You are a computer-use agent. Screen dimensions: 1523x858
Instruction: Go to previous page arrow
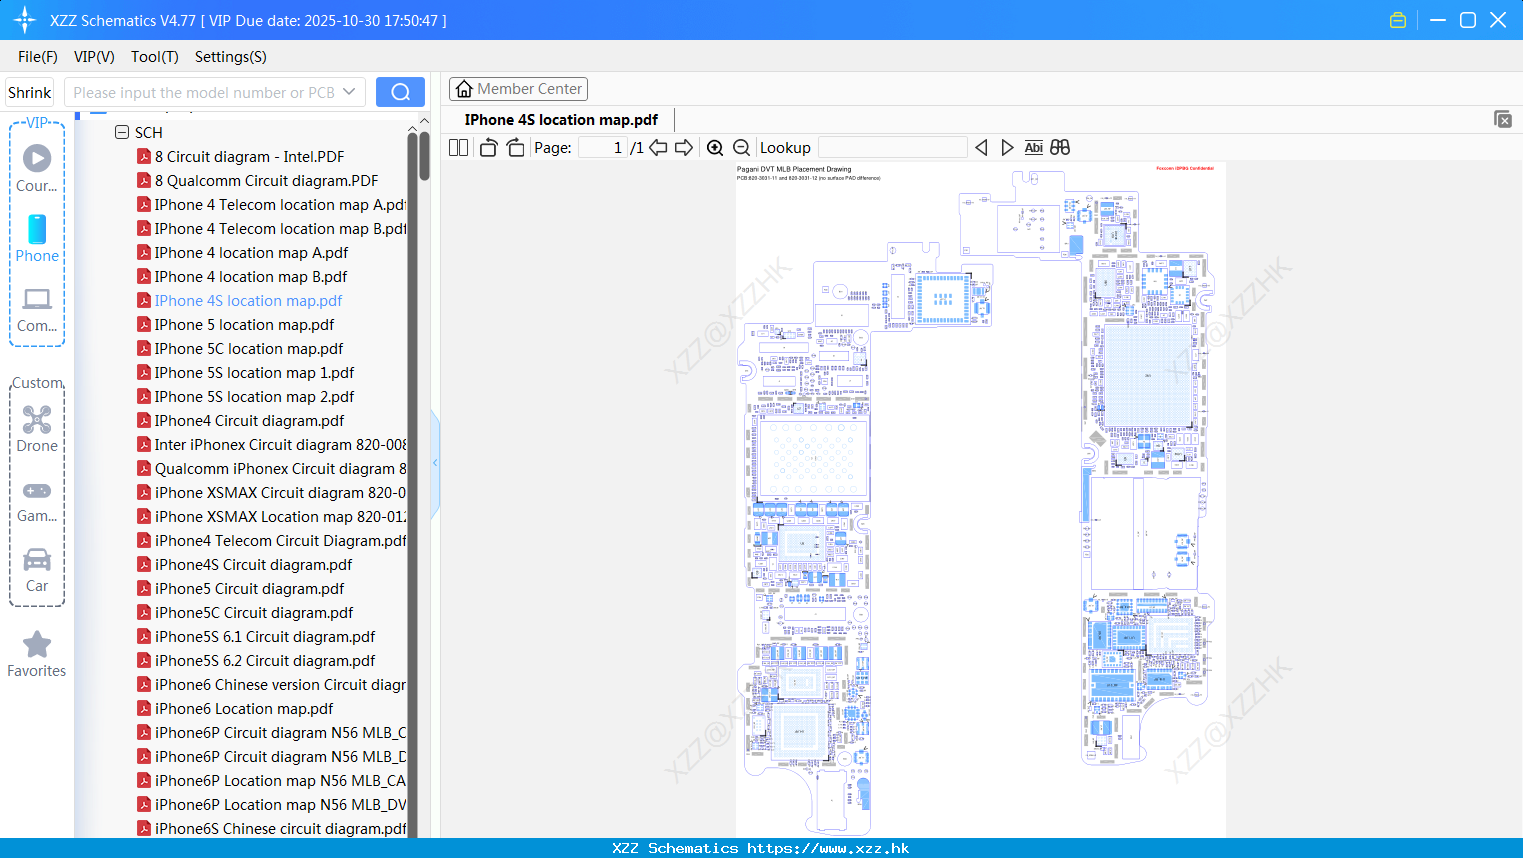658,148
